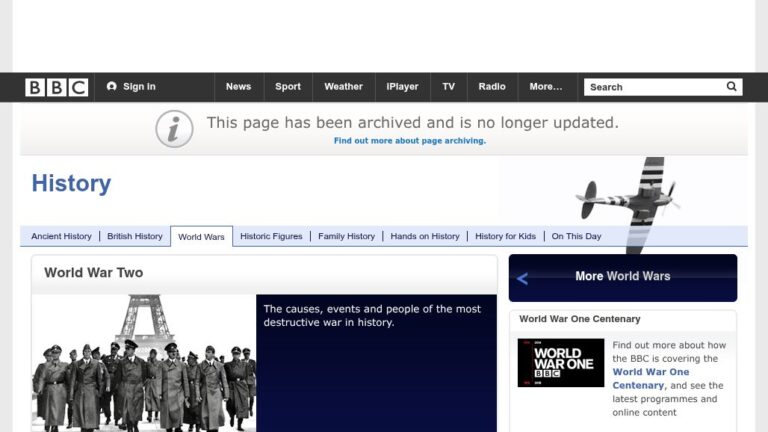Open the World War One BBC thumbnail

click(561, 362)
